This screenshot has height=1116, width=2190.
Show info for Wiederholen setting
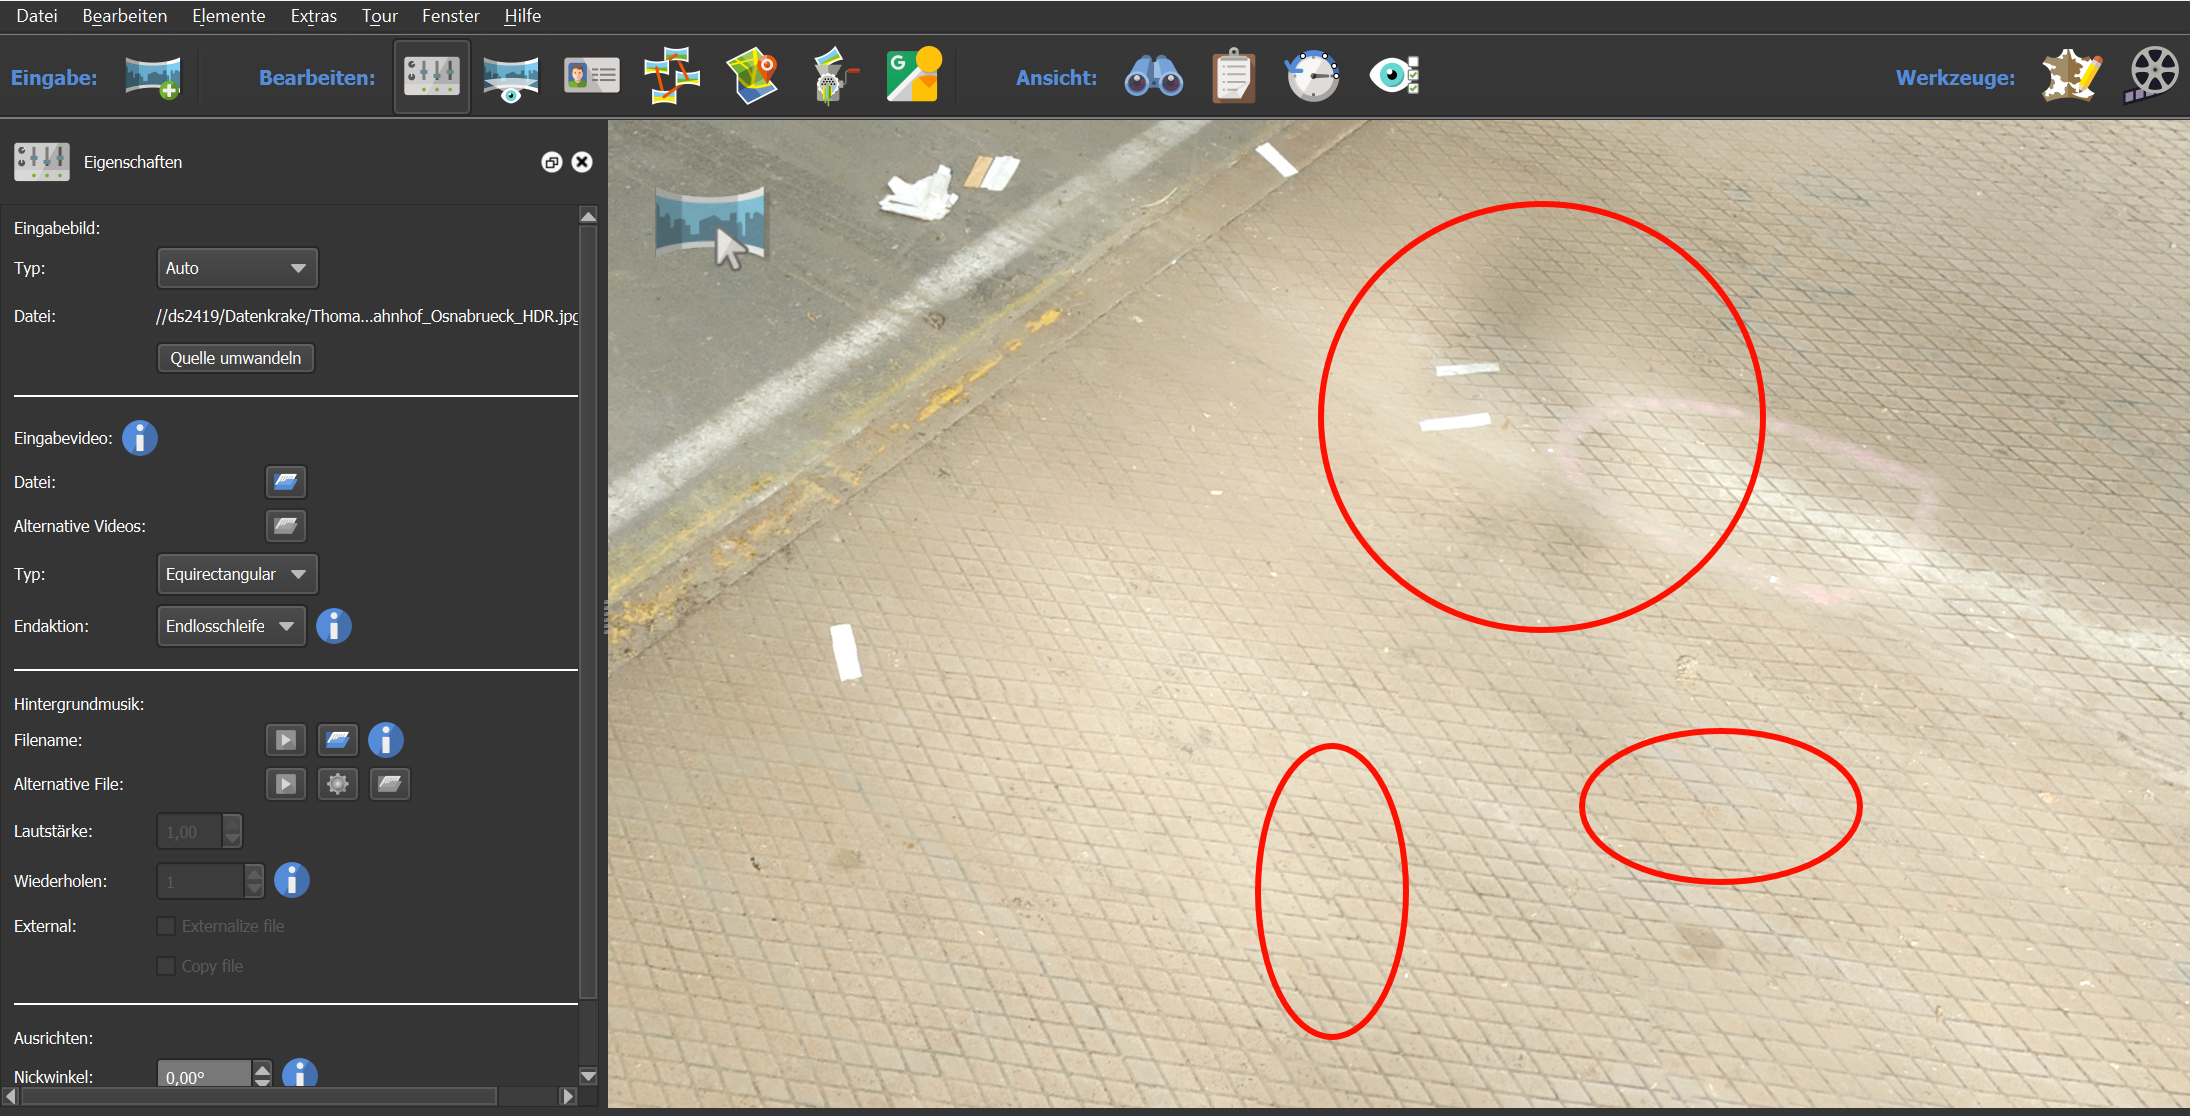(292, 880)
